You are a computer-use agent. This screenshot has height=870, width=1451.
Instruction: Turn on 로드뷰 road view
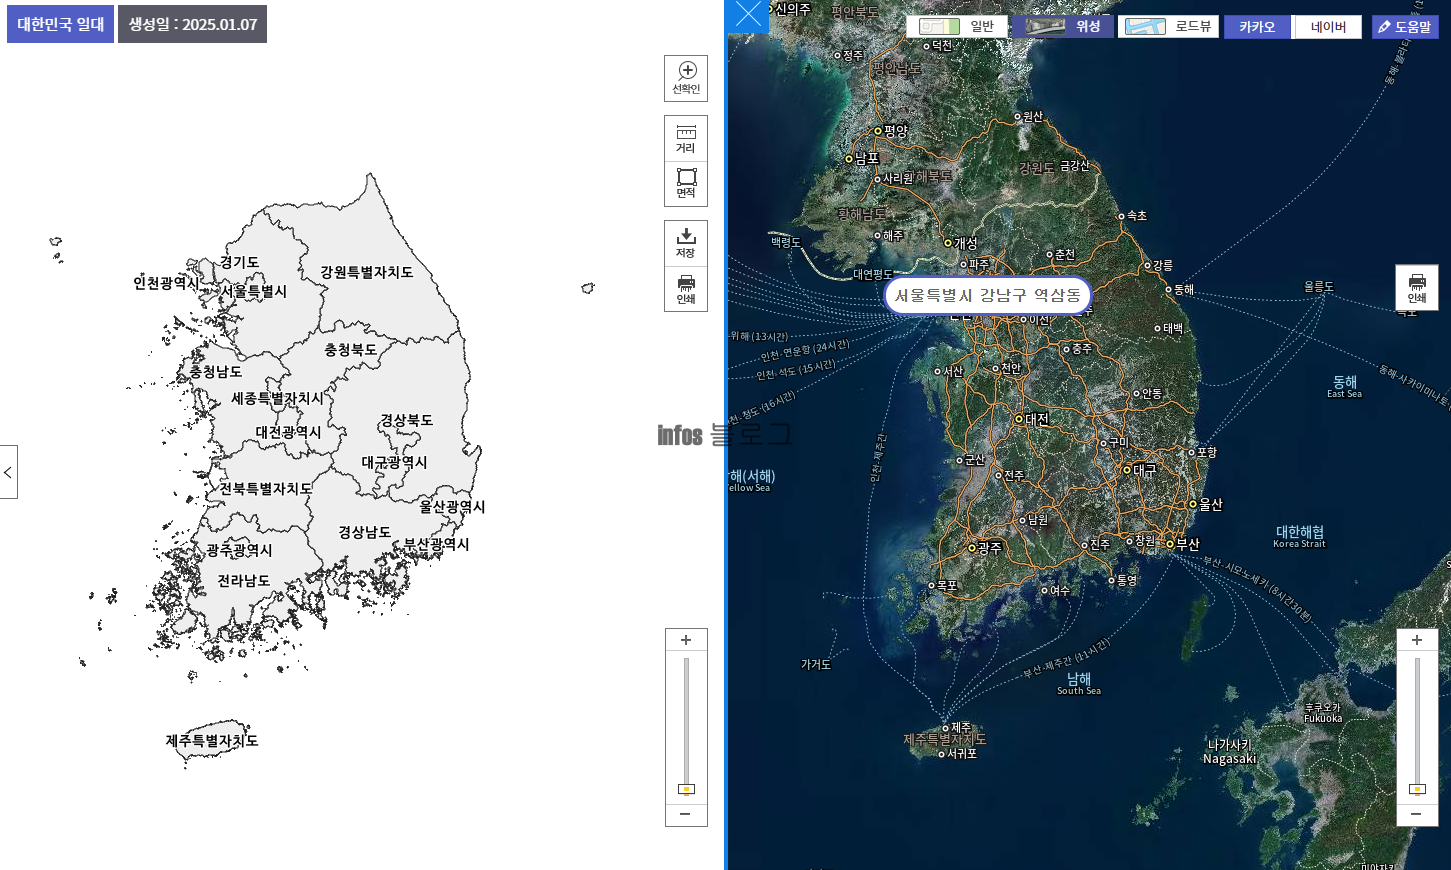coord(1168,26)
